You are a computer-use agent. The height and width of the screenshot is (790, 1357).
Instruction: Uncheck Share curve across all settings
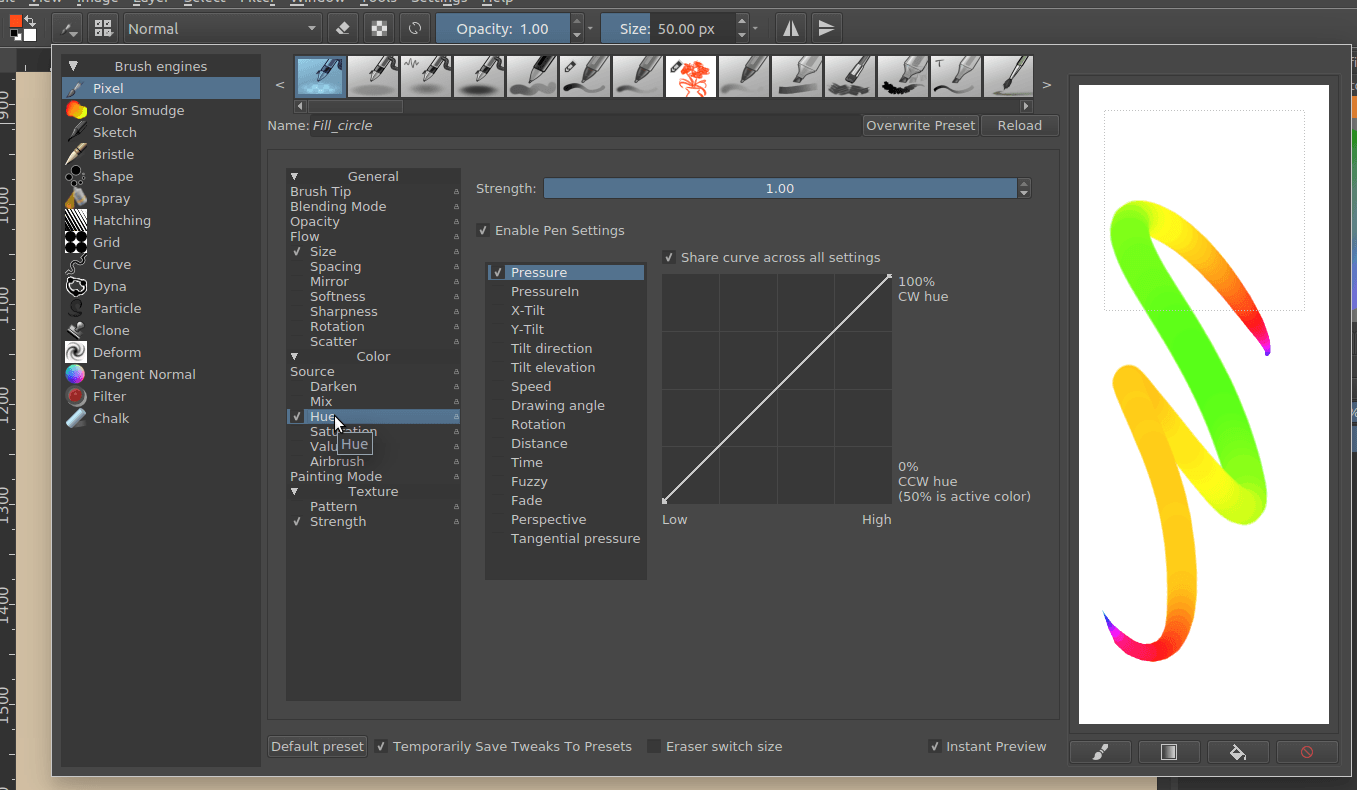click(x=668, y=257)
